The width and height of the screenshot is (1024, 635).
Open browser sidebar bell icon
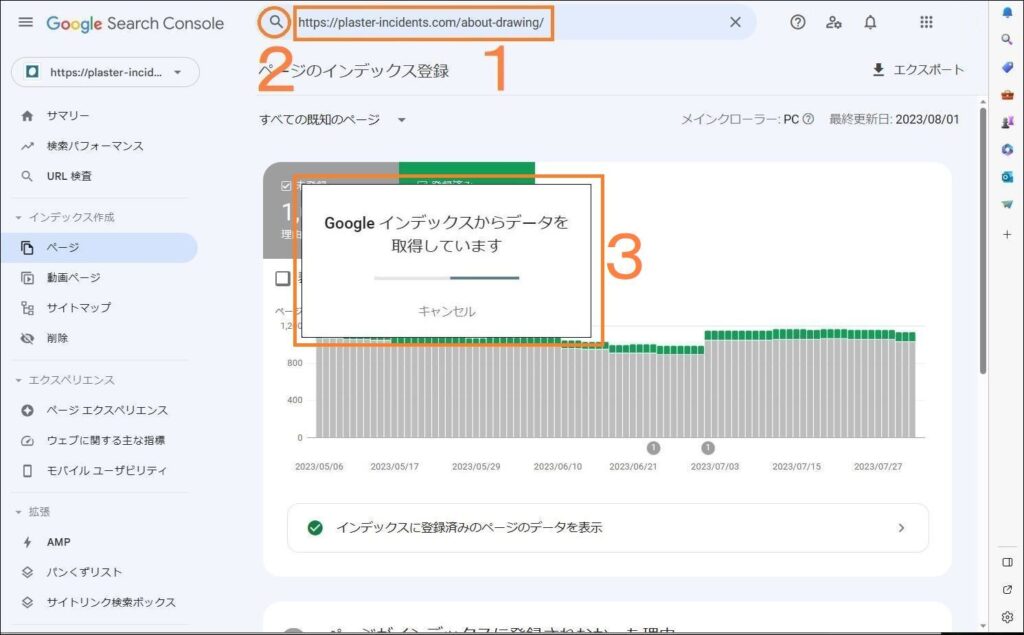[1007, 12]
